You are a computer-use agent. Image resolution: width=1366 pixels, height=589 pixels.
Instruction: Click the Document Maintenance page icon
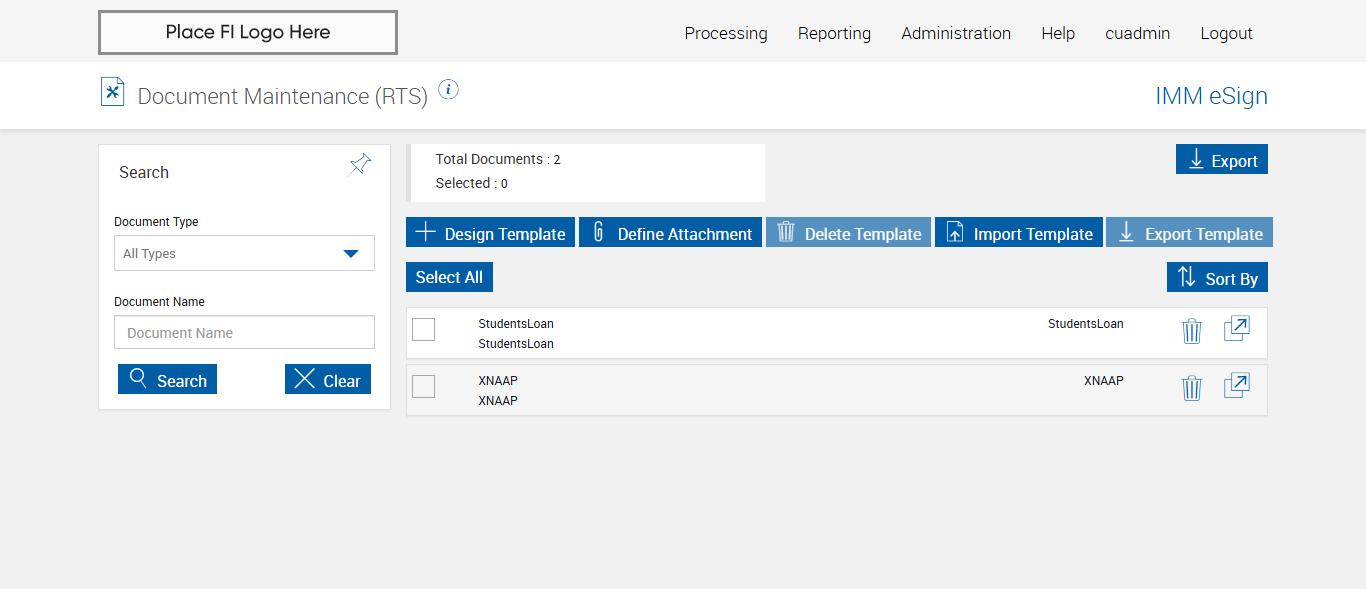[x=113, y=92]
